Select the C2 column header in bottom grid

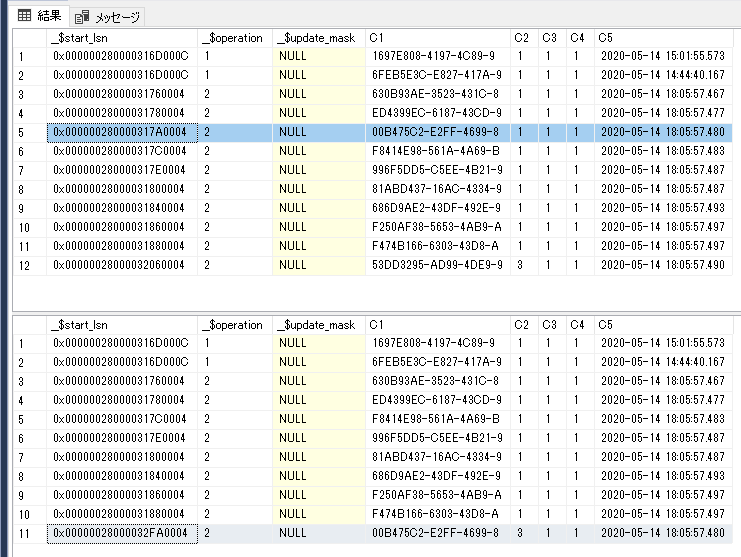pos(524,325)
